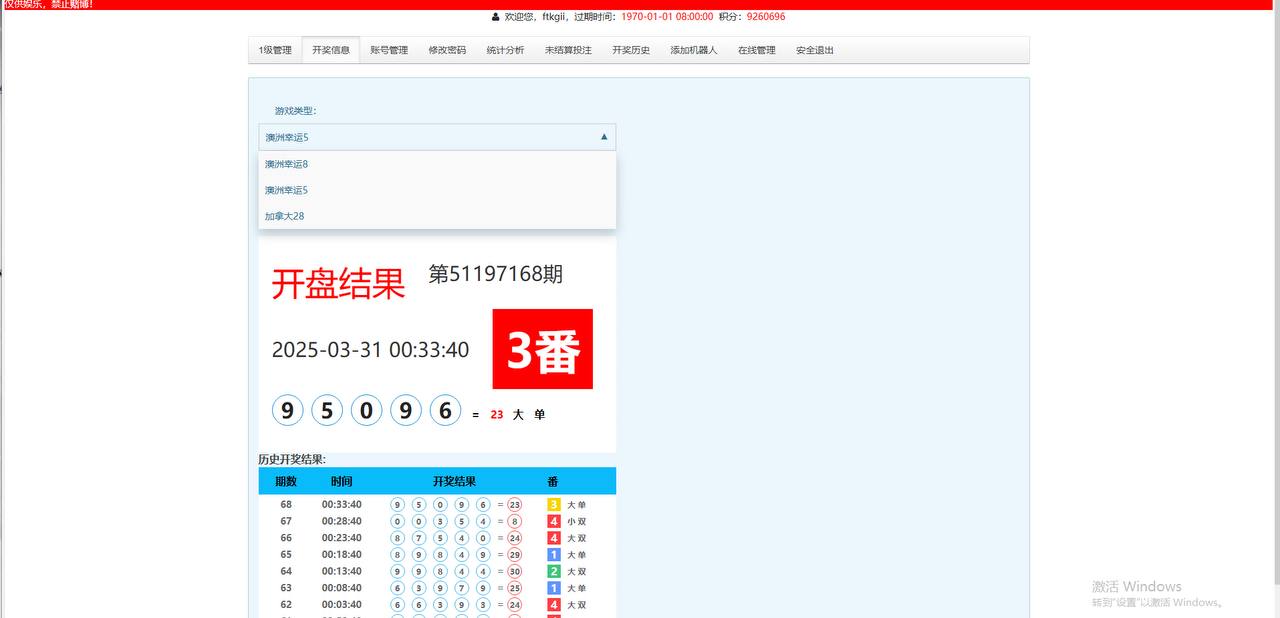Open the 账号管理 tab

point(389,50)
